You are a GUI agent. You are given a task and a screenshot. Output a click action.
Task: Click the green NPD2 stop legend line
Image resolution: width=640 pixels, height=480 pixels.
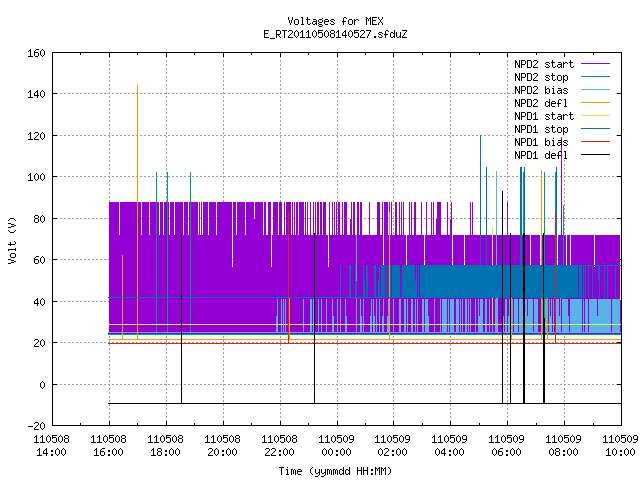pos(595,77)
